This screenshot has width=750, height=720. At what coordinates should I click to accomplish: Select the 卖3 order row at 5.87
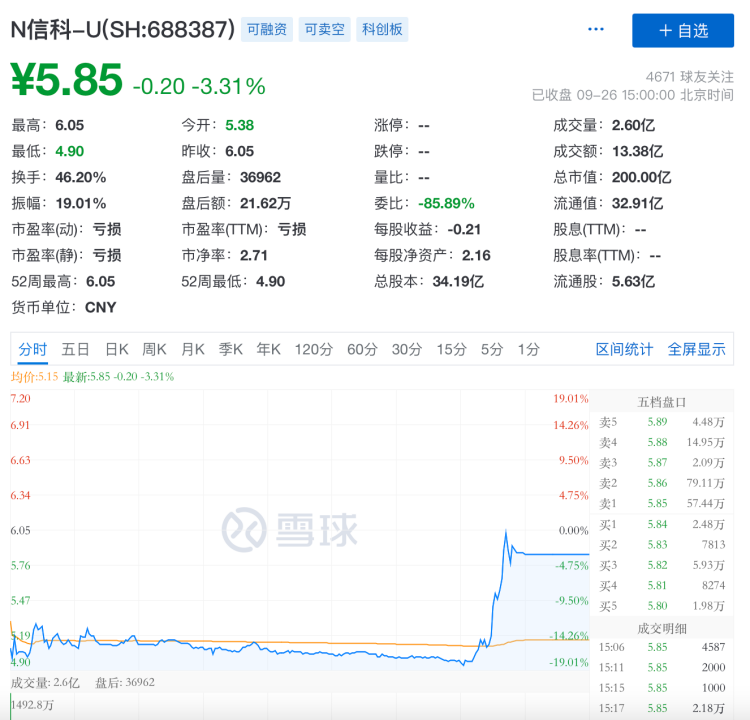tap(662, 463)
